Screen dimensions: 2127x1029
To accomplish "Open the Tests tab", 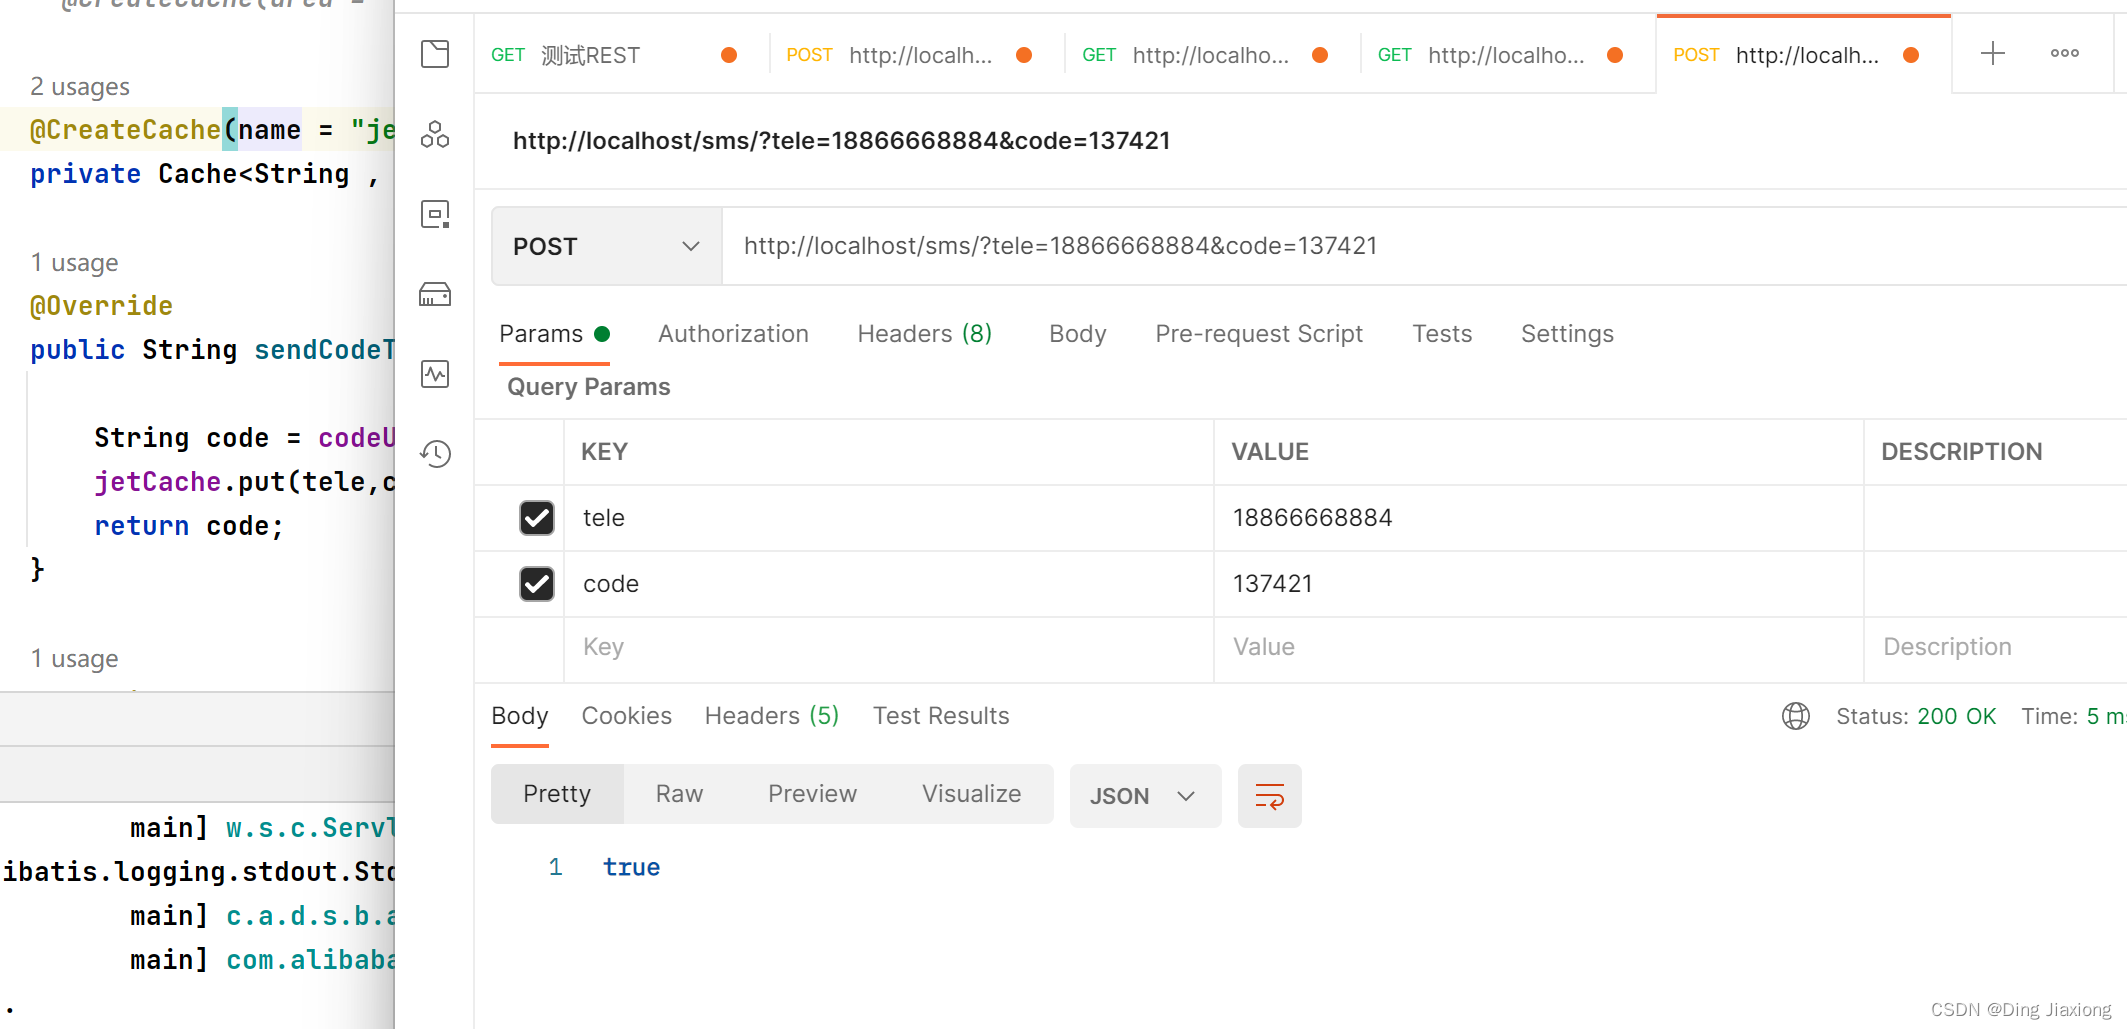I will (x=1442, y=334).
